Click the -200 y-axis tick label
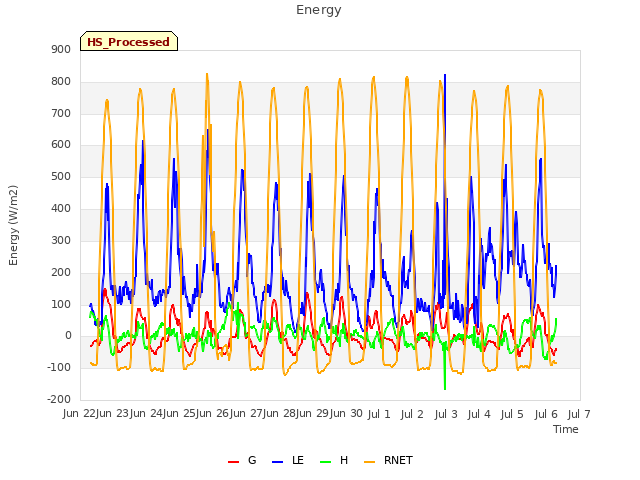 (x=59, y=399)
